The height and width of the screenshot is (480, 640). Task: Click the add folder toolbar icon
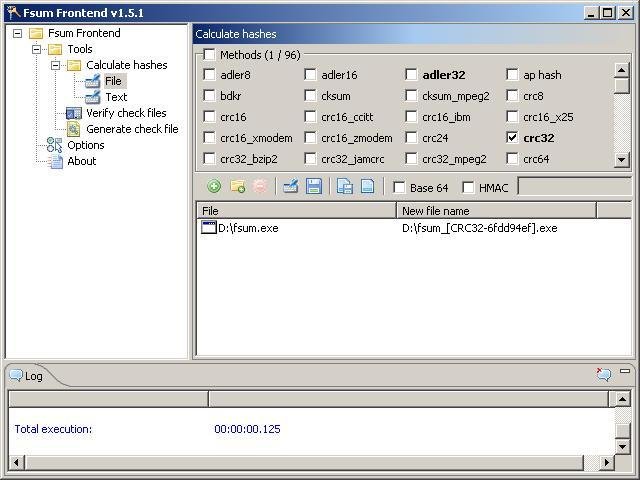click(x=238, y=187)
